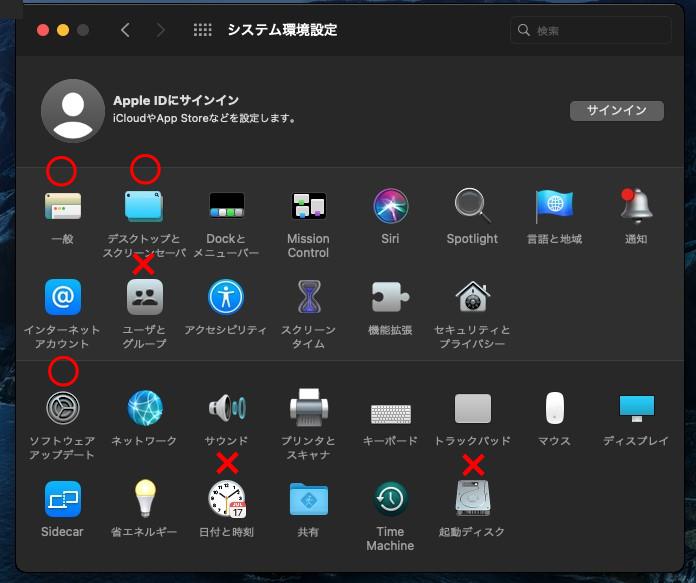Open the Siri preference pane
The width and height of the screenshot is (696, 583).
tap(390, 206)
